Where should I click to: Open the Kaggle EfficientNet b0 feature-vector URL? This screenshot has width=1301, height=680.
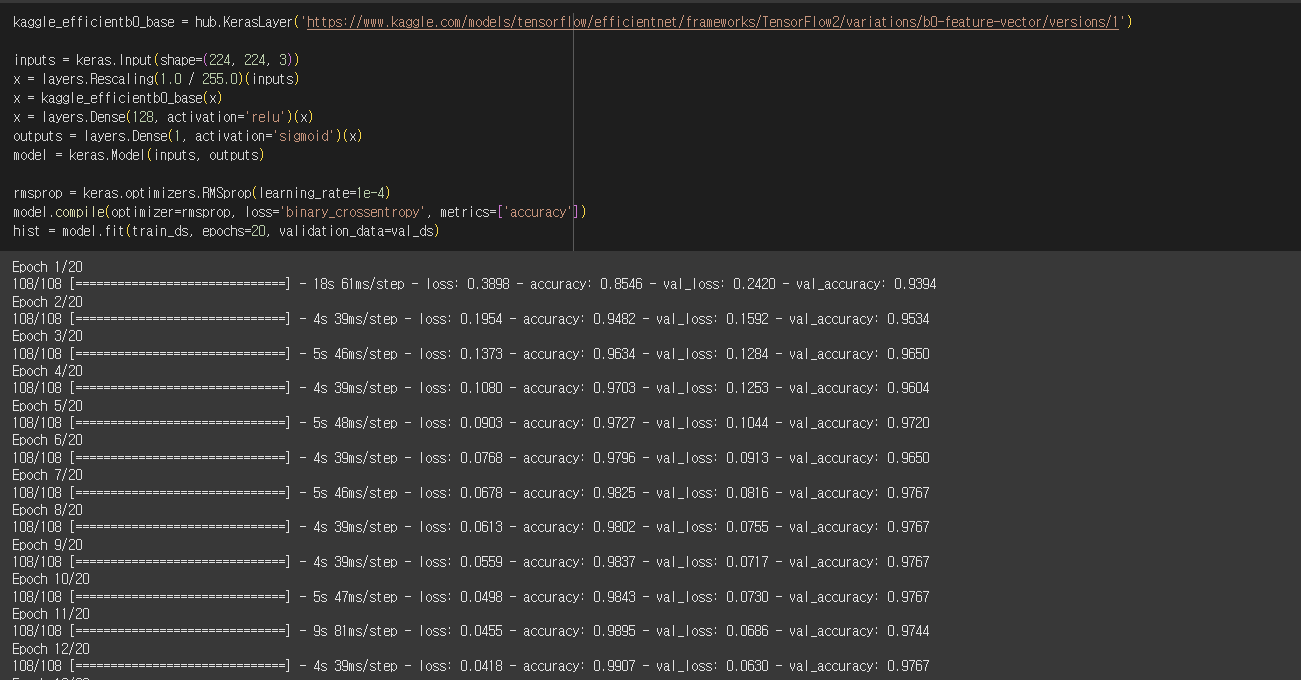tap(713, 21)
